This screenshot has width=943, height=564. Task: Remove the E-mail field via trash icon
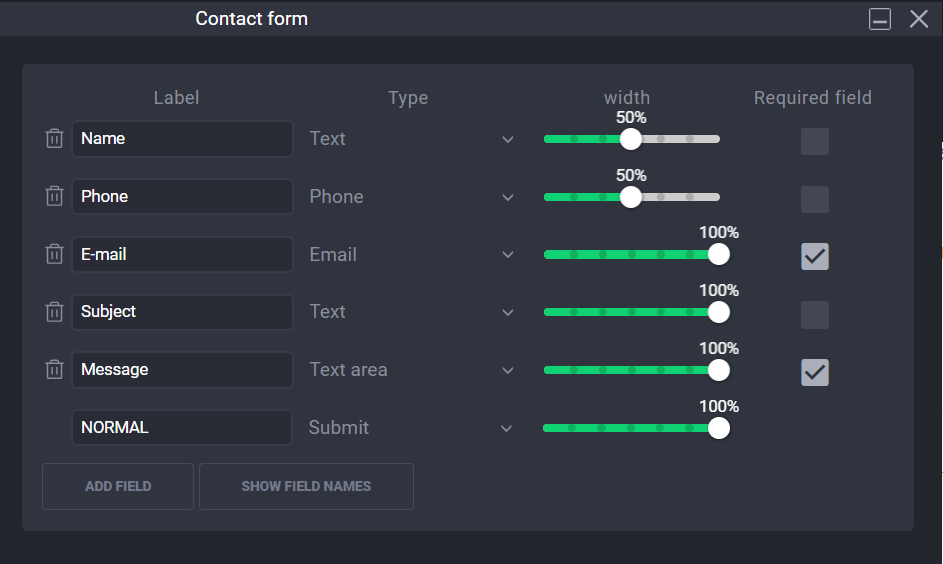pyautogui.click(x=55, y=255)
